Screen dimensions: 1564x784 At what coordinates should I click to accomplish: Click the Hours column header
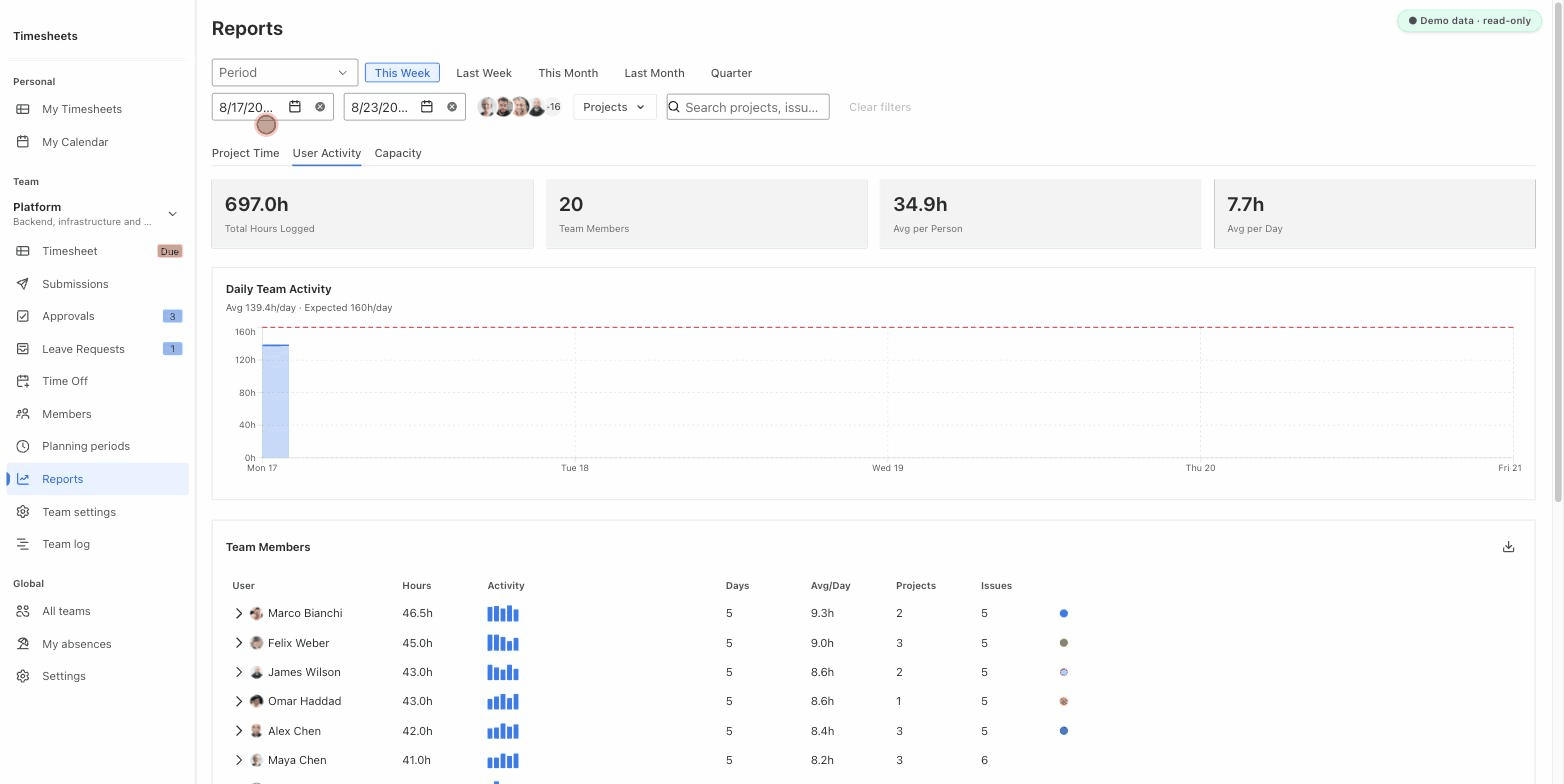(x=417, y=585)
